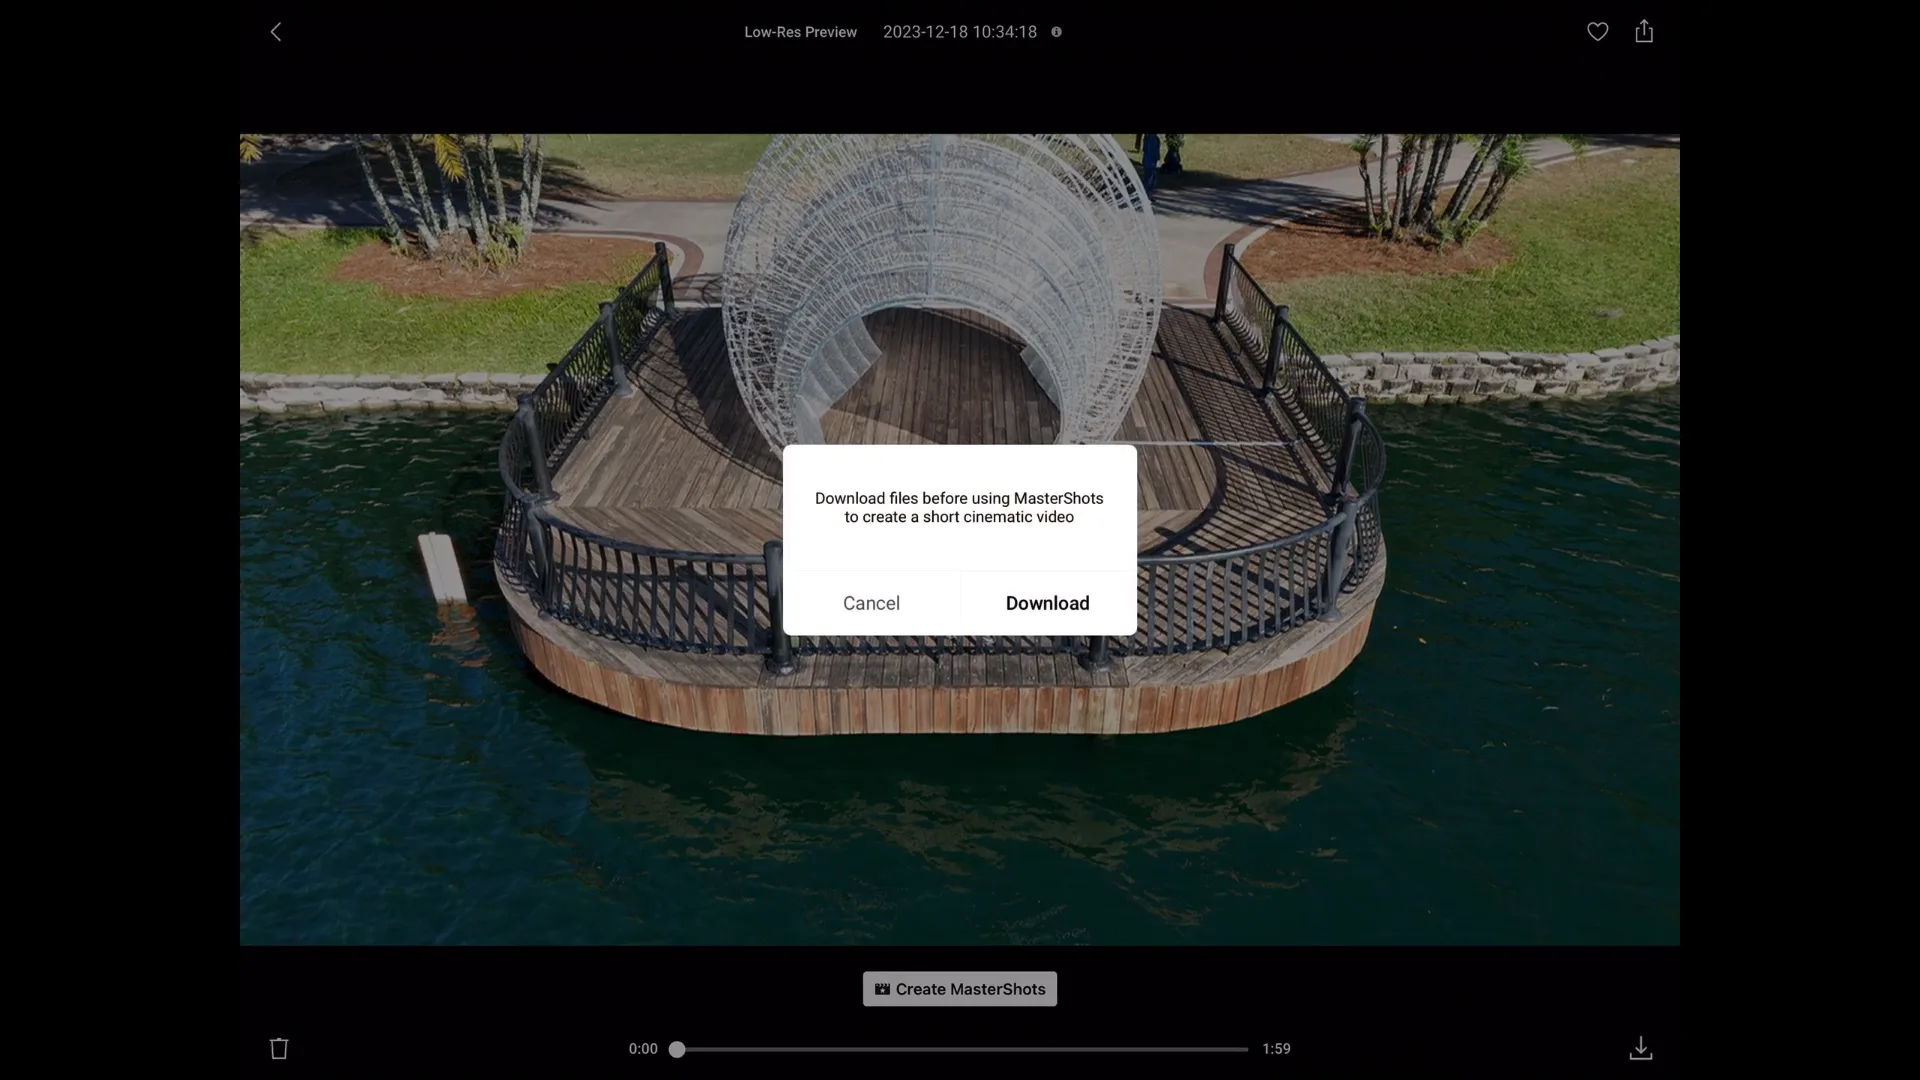Open the share icon
Viewport: 1920px width, 1080px height.
point(1644,32)
